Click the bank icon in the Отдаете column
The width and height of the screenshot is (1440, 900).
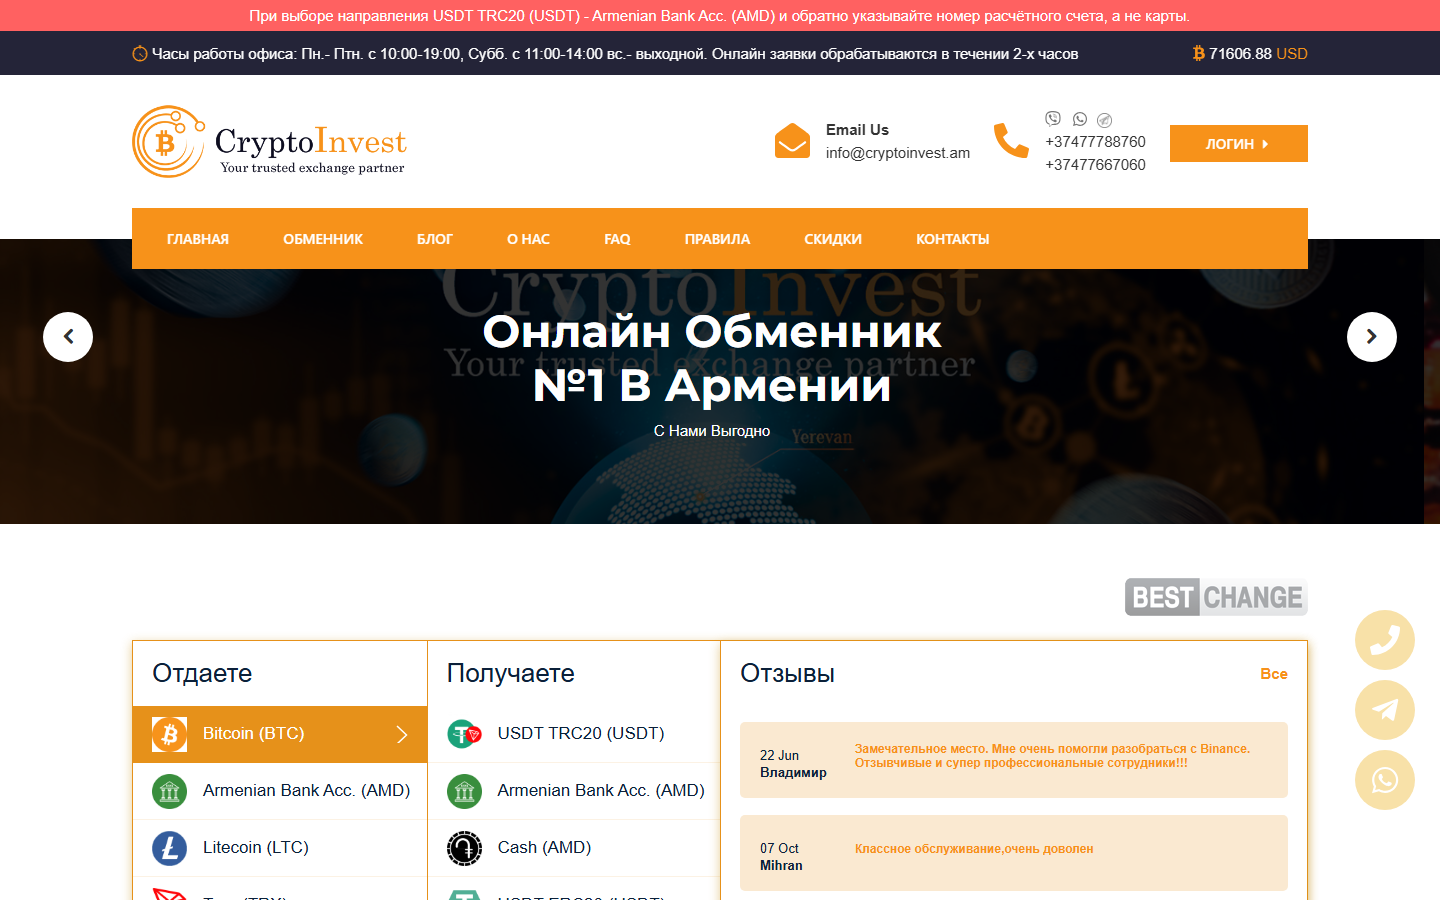(170, 791)
